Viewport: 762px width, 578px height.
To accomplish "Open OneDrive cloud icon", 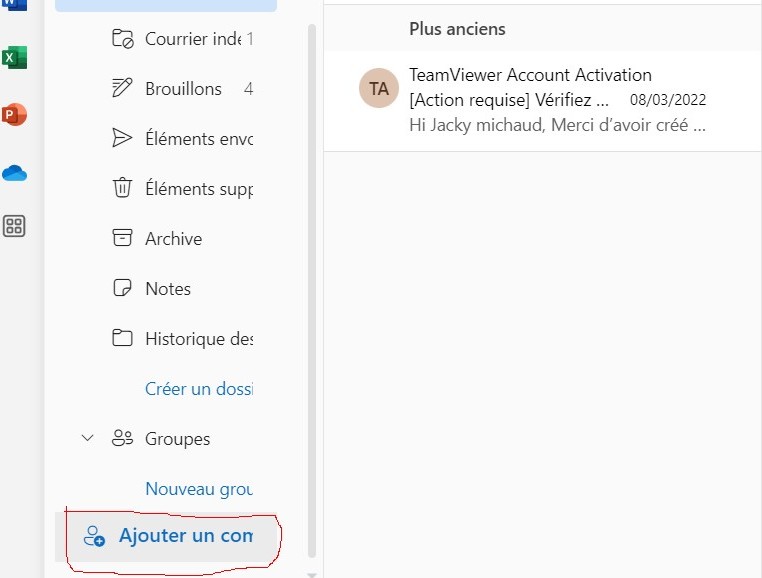I will pos(14,173).
